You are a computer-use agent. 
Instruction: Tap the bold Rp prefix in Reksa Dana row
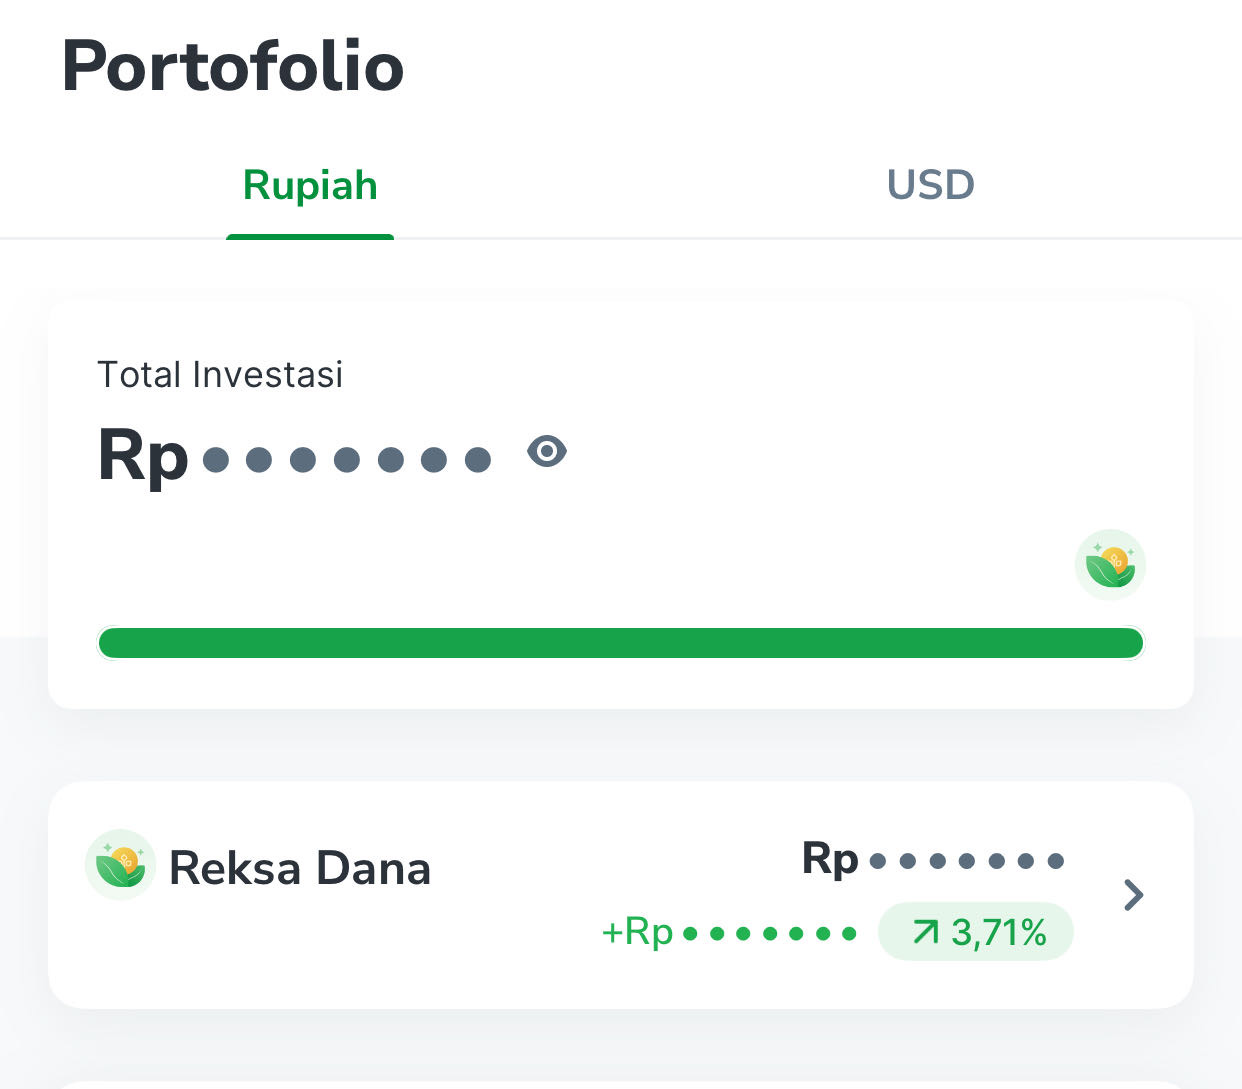pos(830,859)
